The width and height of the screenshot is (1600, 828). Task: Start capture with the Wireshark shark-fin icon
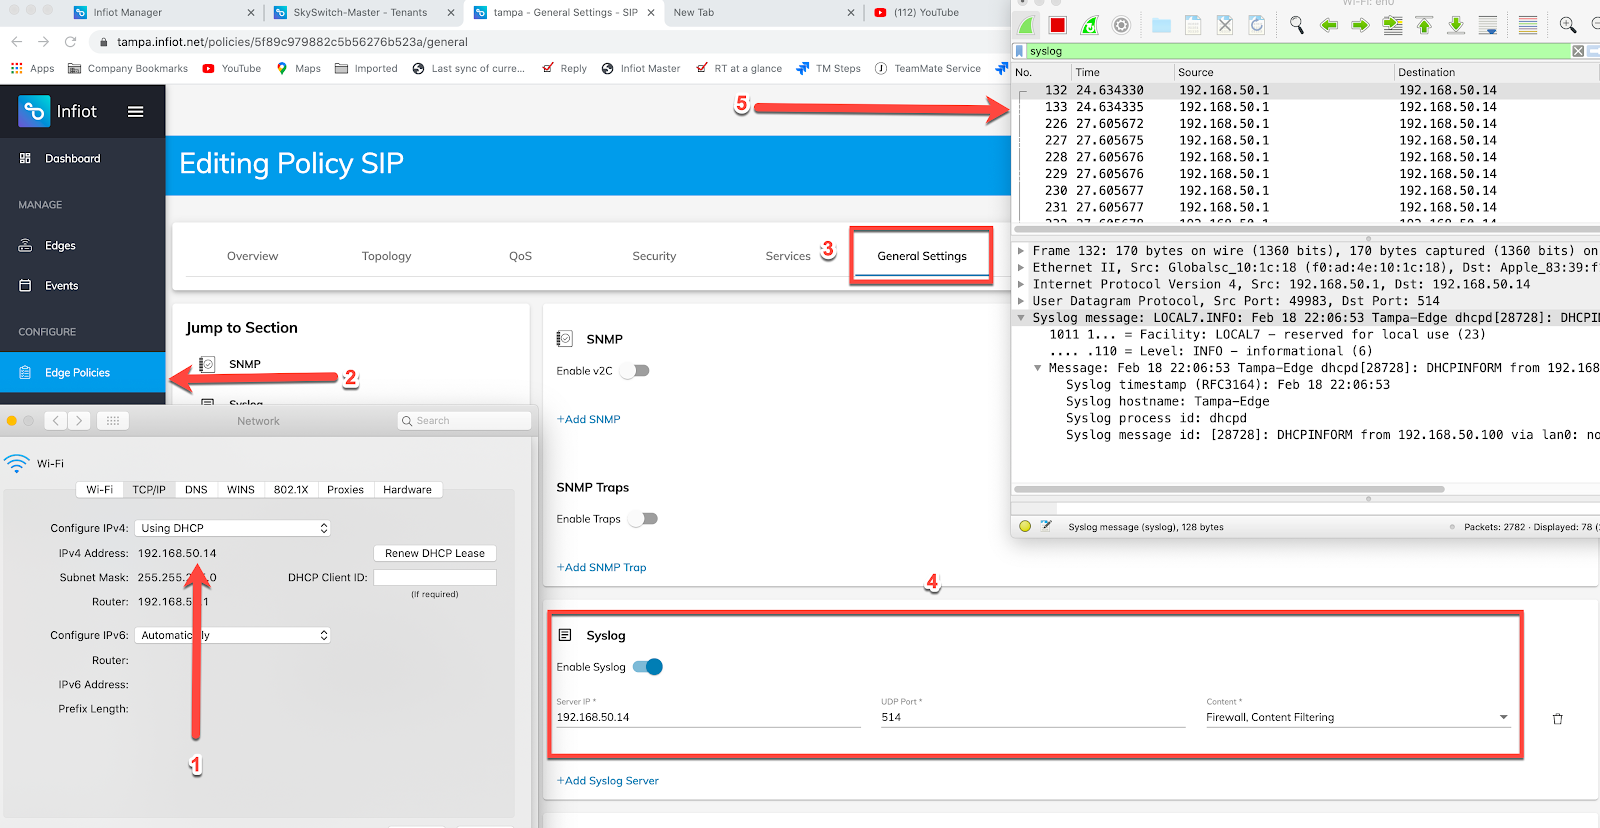tap(1027, 25)
